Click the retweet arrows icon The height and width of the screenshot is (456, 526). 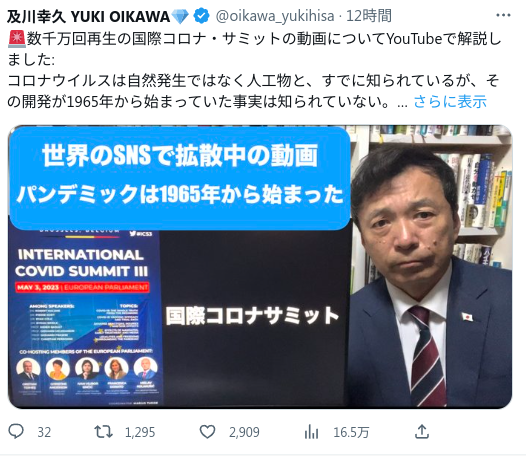pos(103,432)
